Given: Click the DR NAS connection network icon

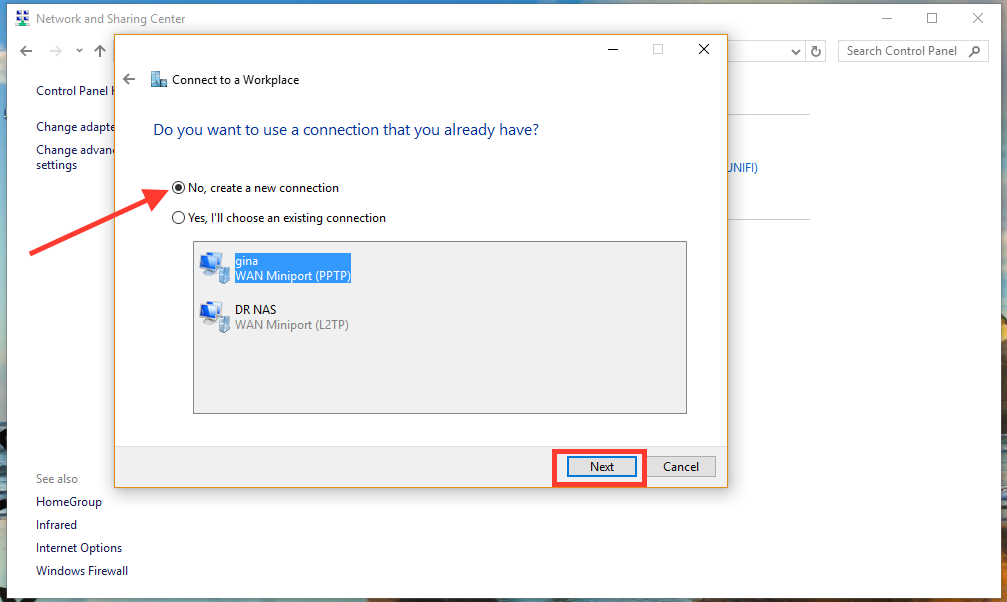Looking at the screenshot, I should tap(212, 316).
